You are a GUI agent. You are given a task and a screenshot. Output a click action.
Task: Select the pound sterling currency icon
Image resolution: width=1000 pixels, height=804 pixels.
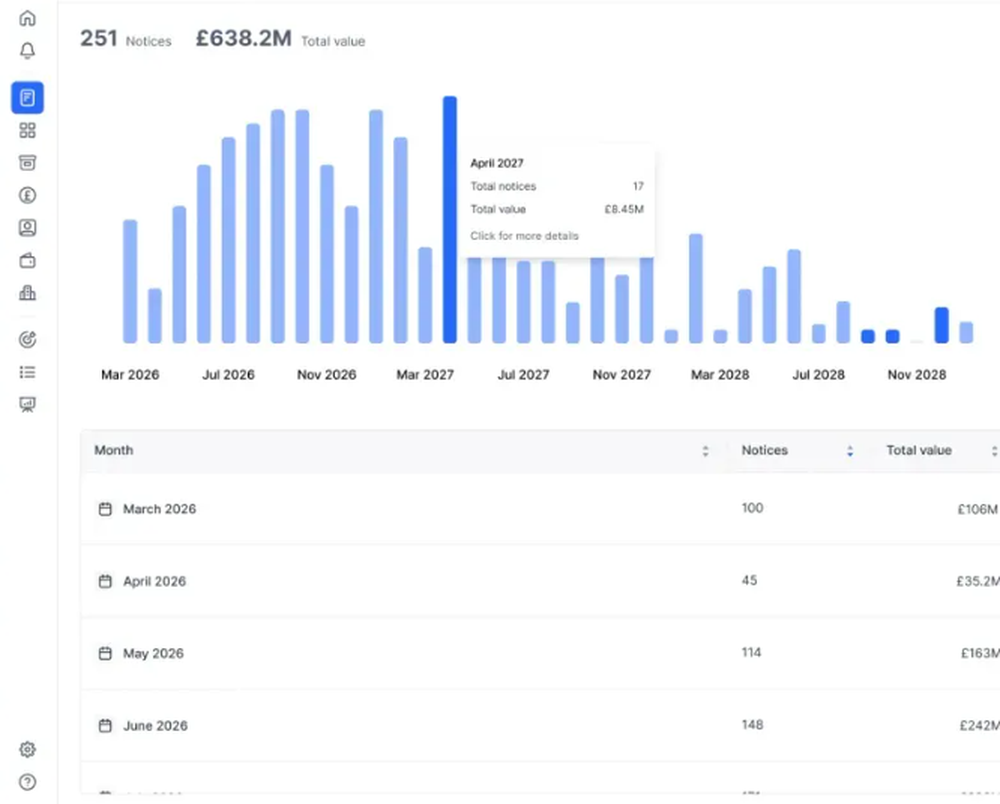click(x=27, y=195)
